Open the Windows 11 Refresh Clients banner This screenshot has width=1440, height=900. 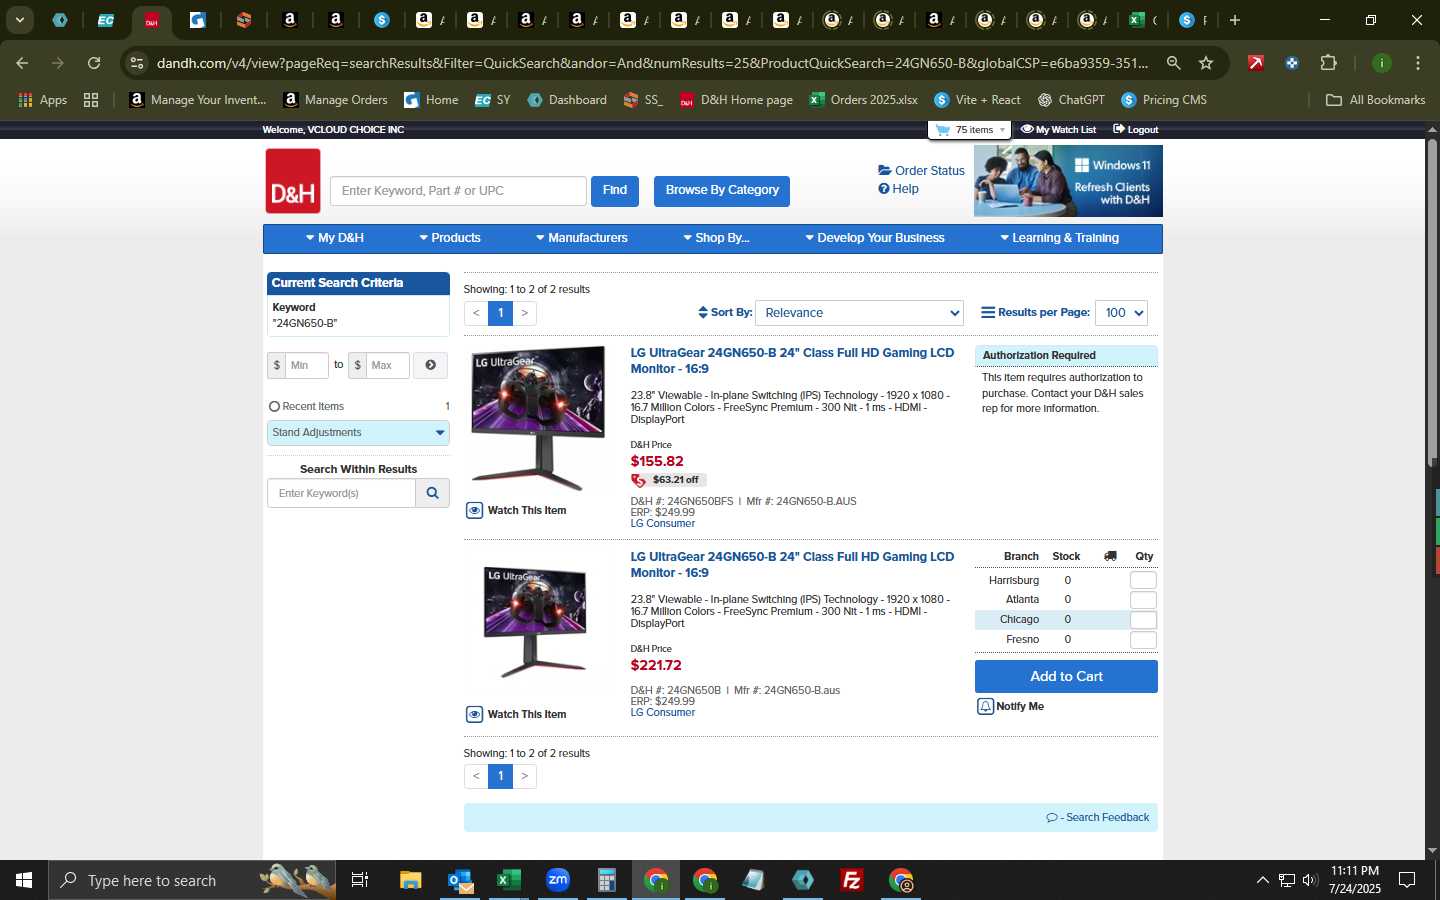click(1068, 181)
